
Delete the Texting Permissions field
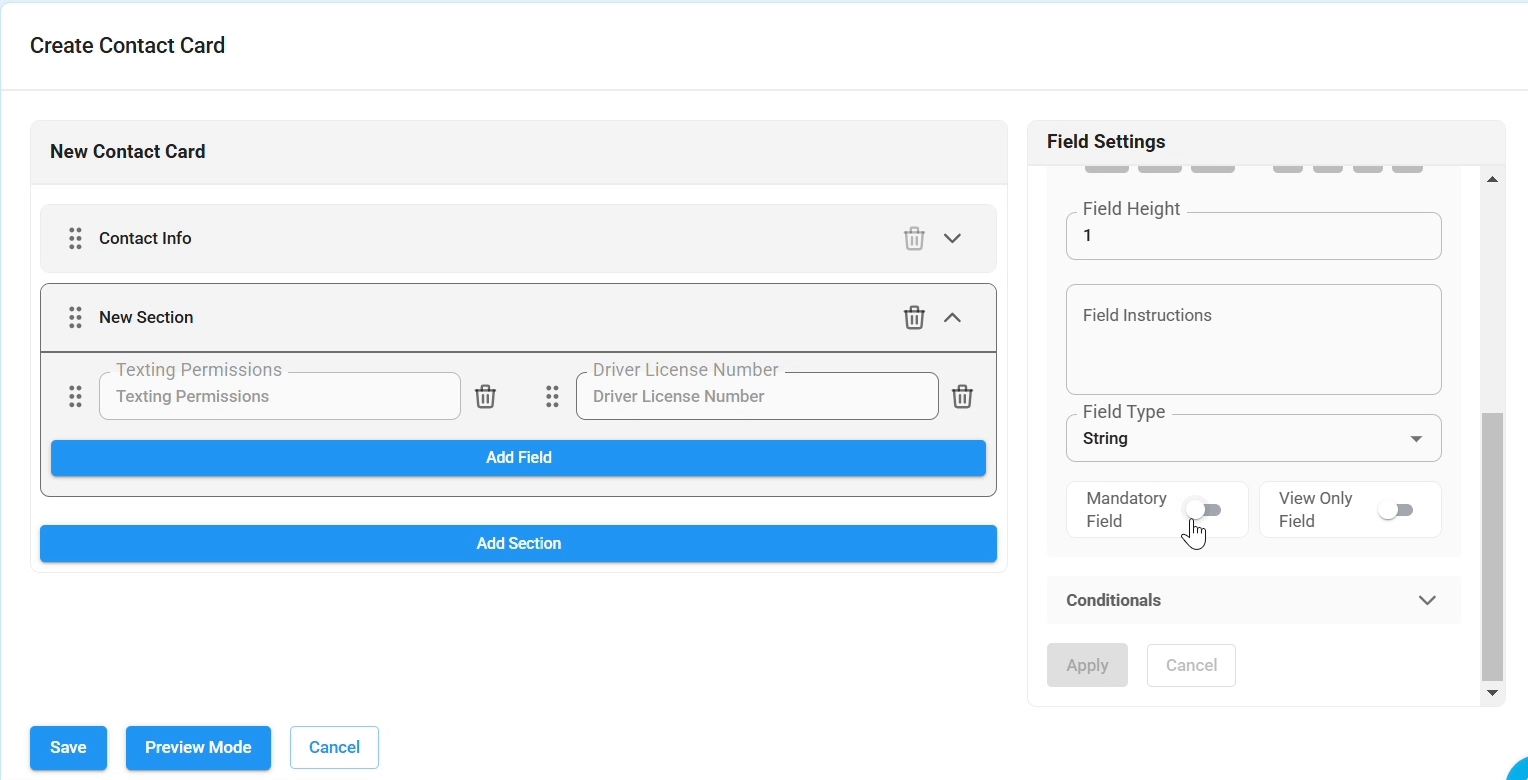[x=485, y=396]
